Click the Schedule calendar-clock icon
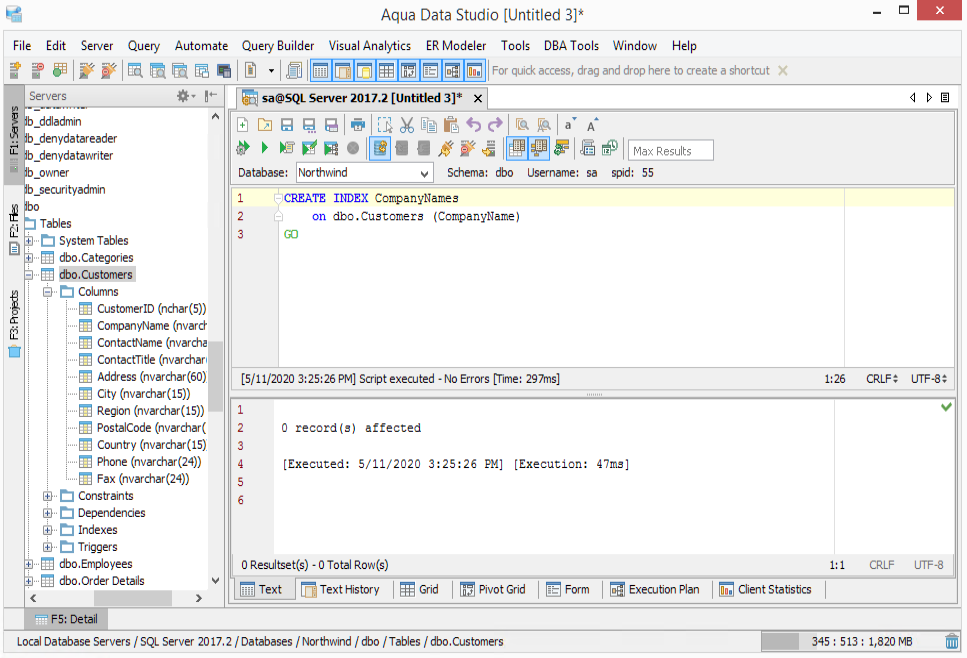Image resolution: width=967 pixels, height=658 pixels. (x=610, y=148)
